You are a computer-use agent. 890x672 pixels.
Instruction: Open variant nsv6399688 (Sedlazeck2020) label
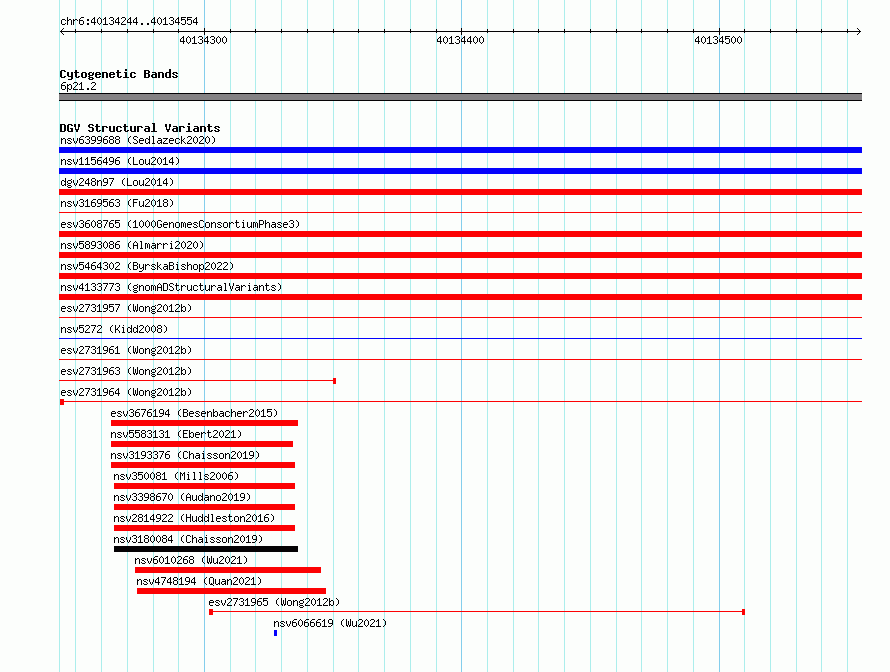click(x=138, y=140)
